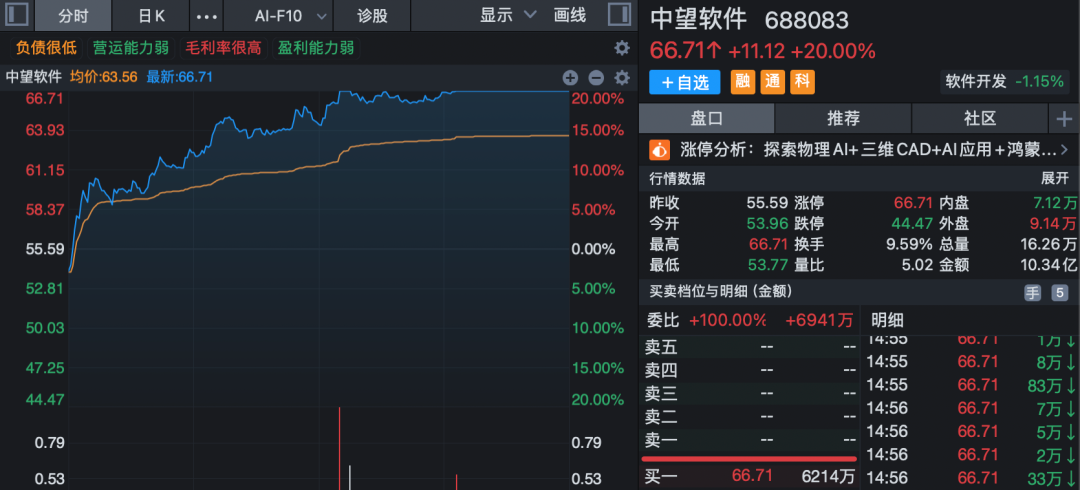Zoom out chart with minus icon

[x=596, y=77]
